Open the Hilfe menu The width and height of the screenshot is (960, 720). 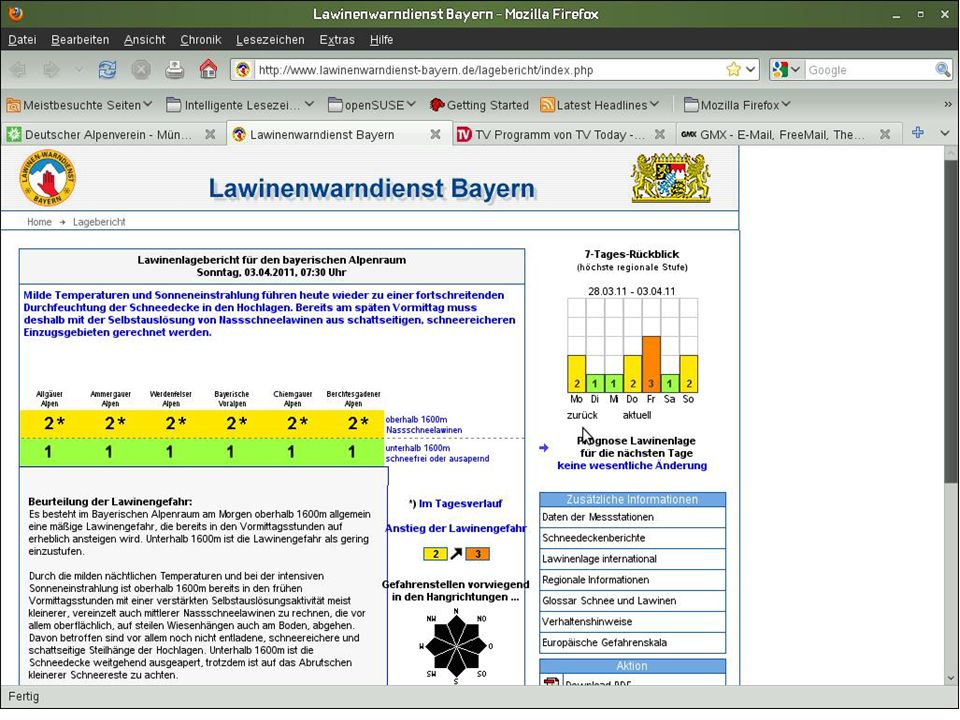[x=381, y=40]
